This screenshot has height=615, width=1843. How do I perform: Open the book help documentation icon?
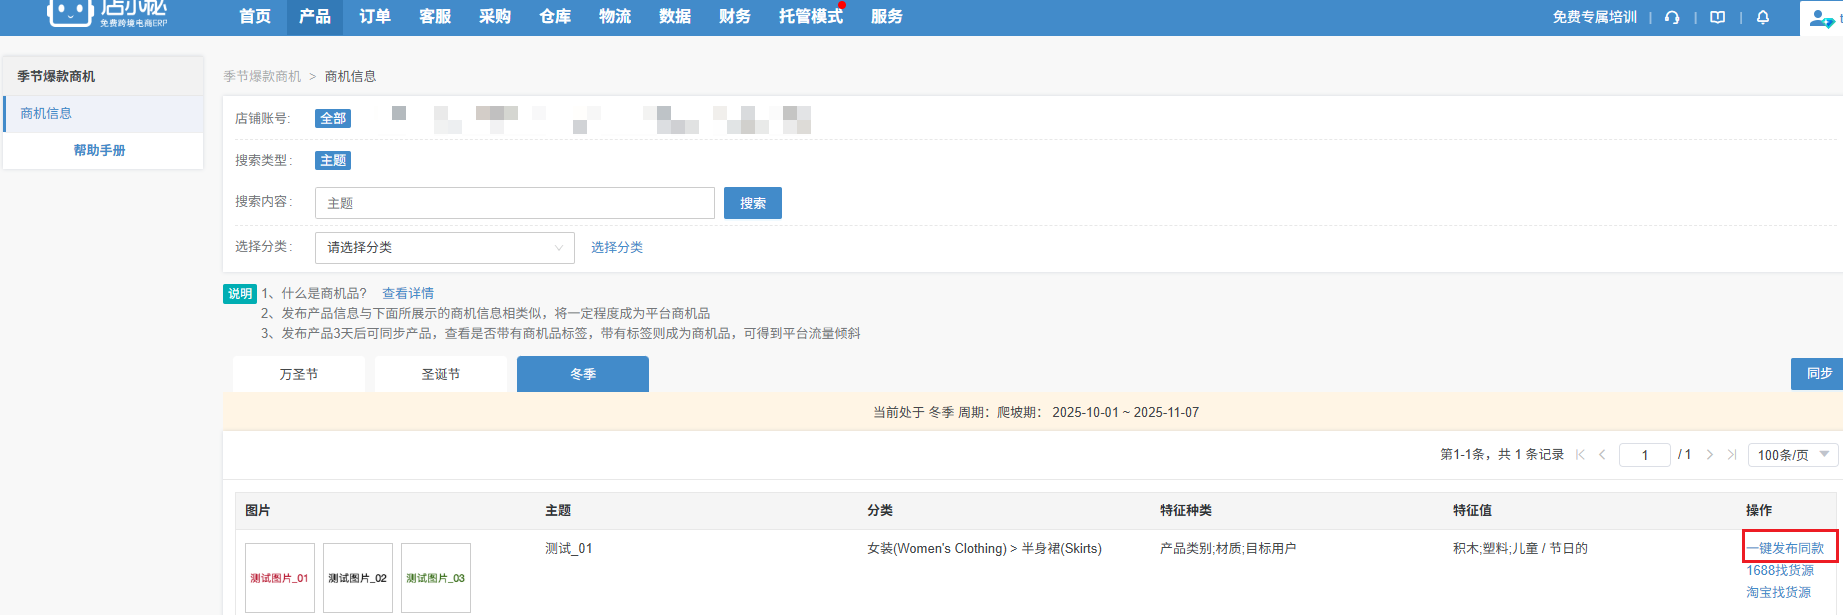(x=1718, y=17)
